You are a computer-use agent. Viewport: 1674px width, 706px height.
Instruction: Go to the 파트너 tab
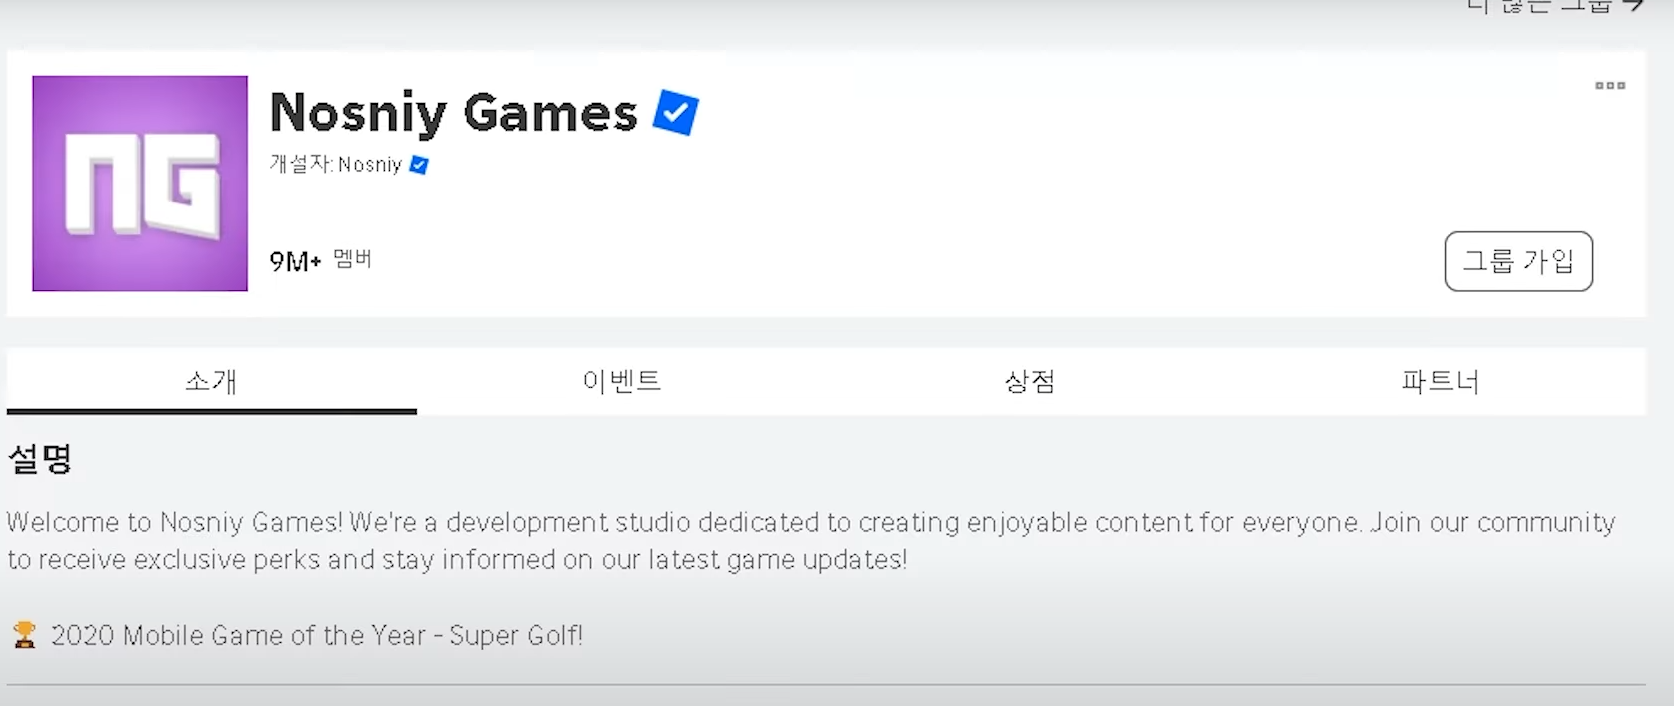coord(1440,381)
